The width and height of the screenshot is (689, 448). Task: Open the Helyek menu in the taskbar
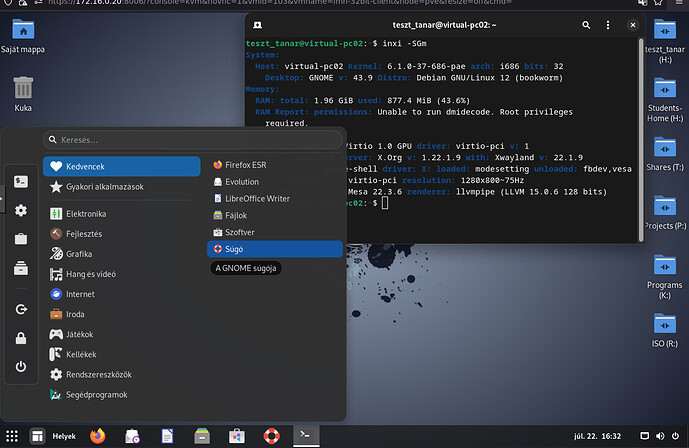(62, 436)
